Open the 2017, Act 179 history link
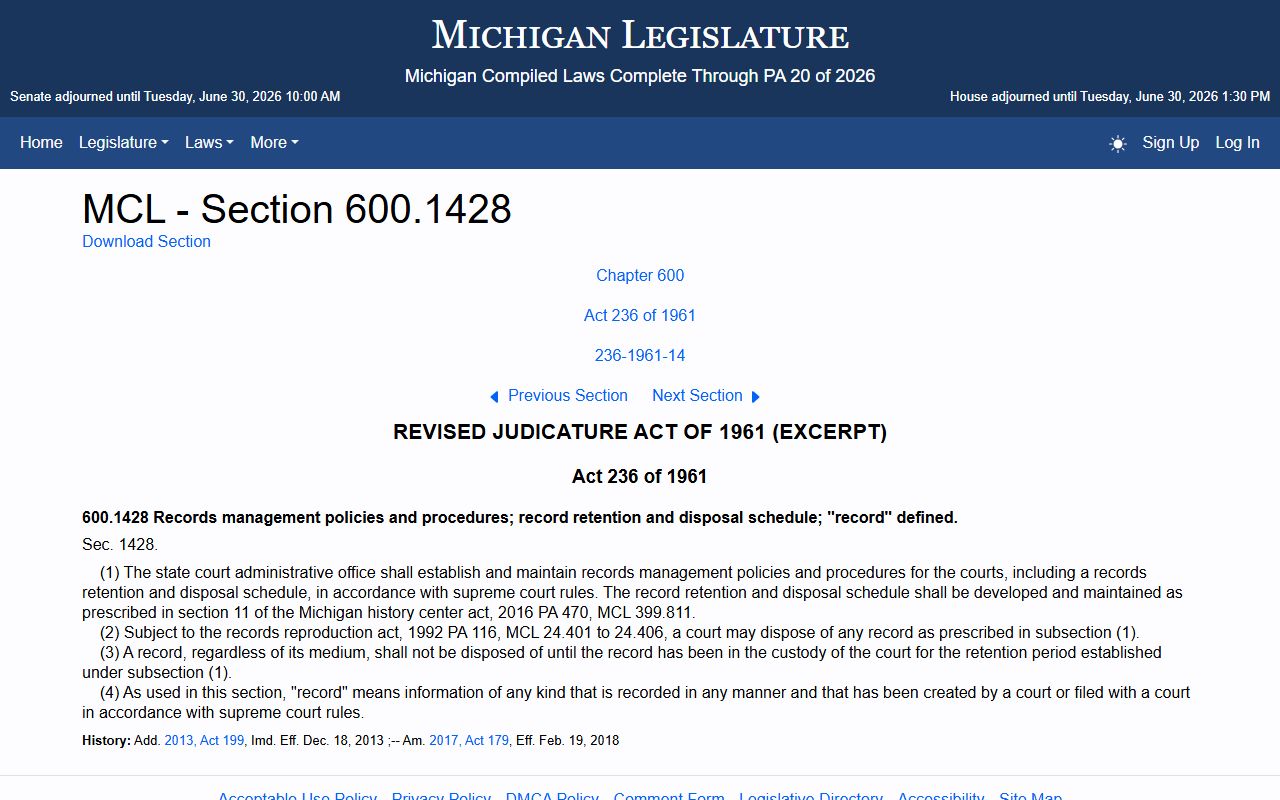This screenshot has height=800, width=1280. (x=469, y=741)
